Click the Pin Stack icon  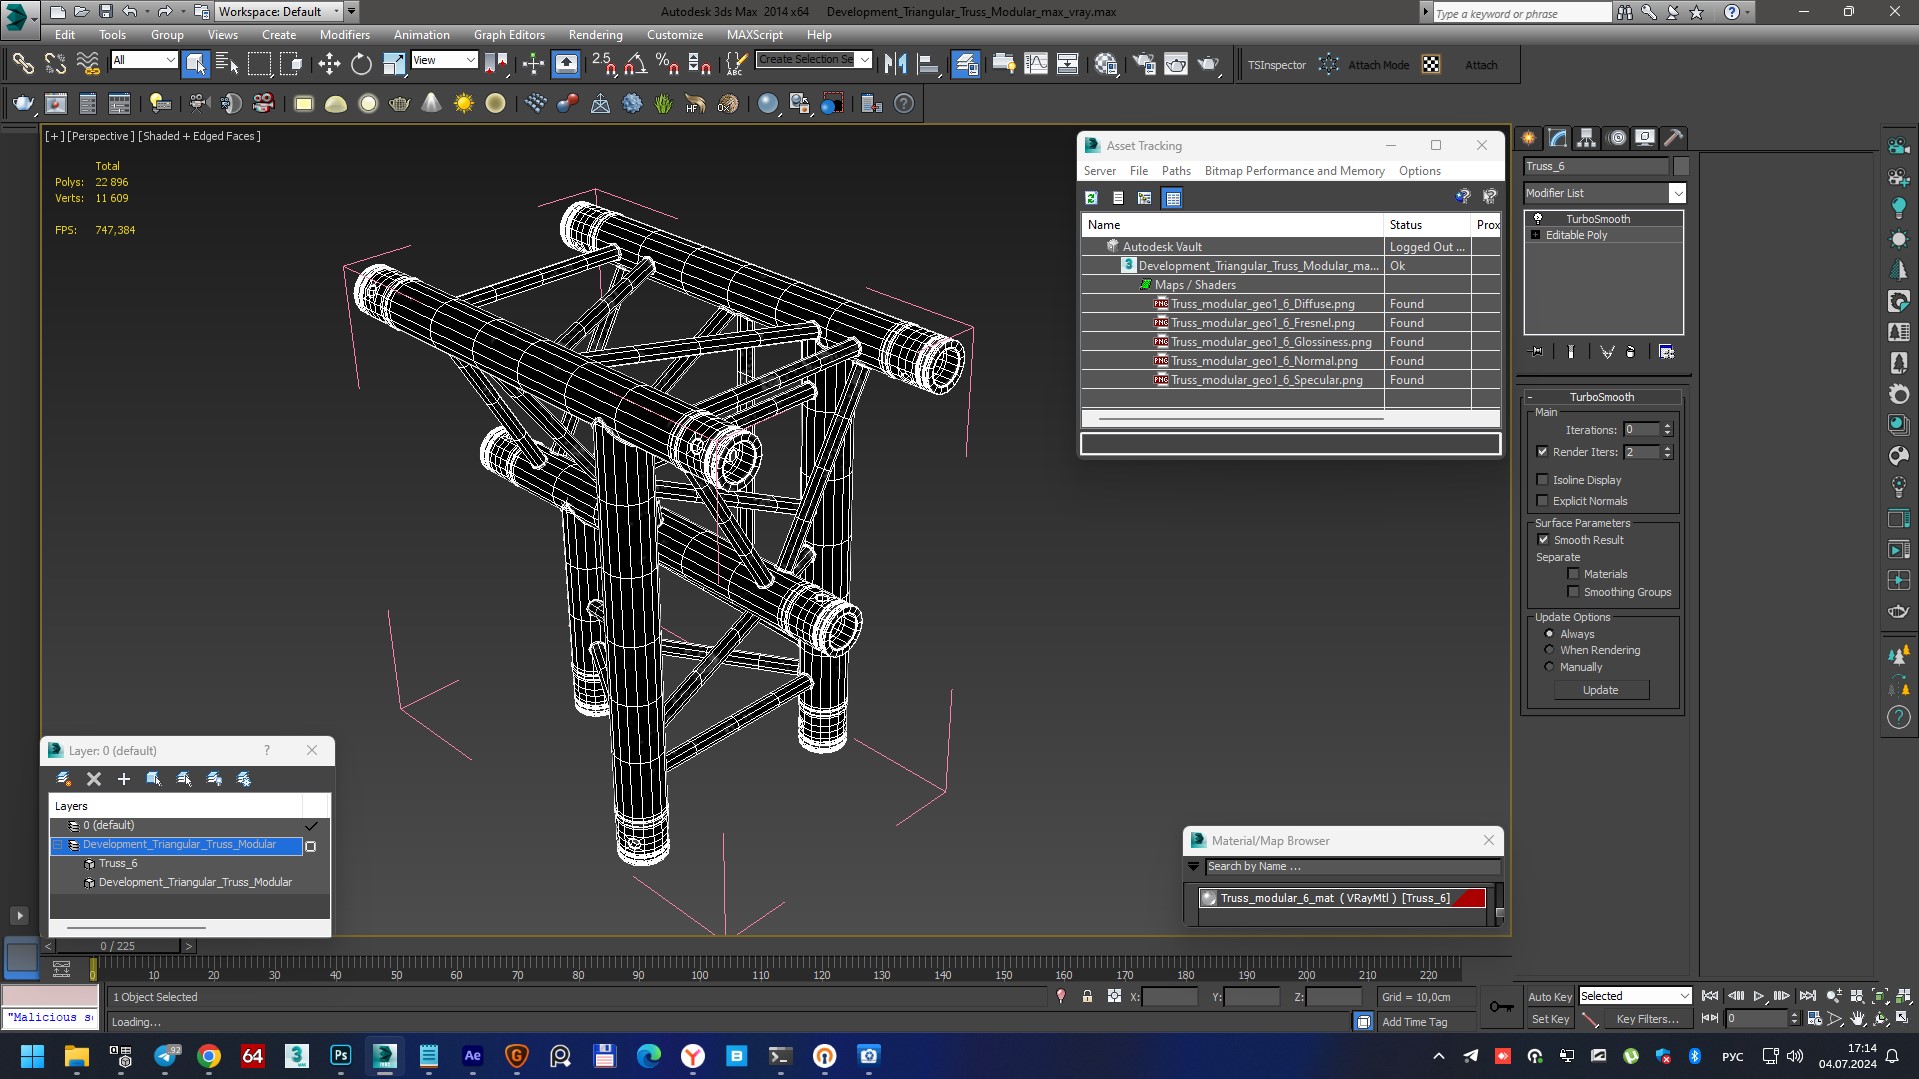coord(1537,352)
